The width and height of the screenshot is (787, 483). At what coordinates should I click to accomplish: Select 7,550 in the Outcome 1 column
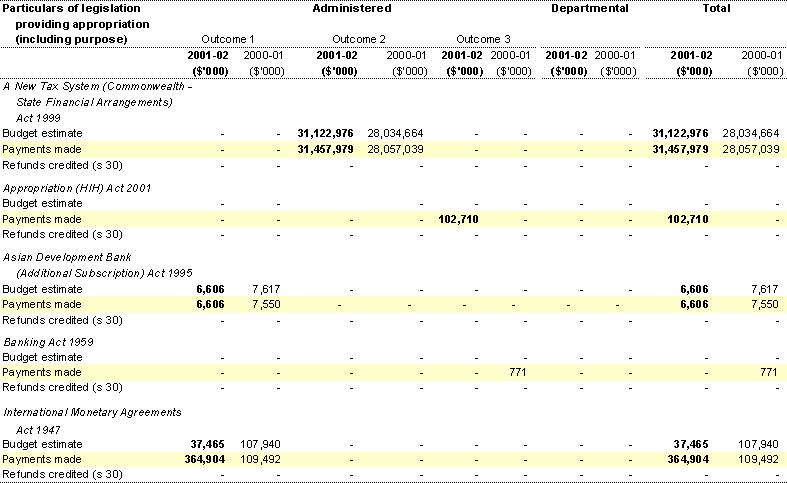click(264, 304)
